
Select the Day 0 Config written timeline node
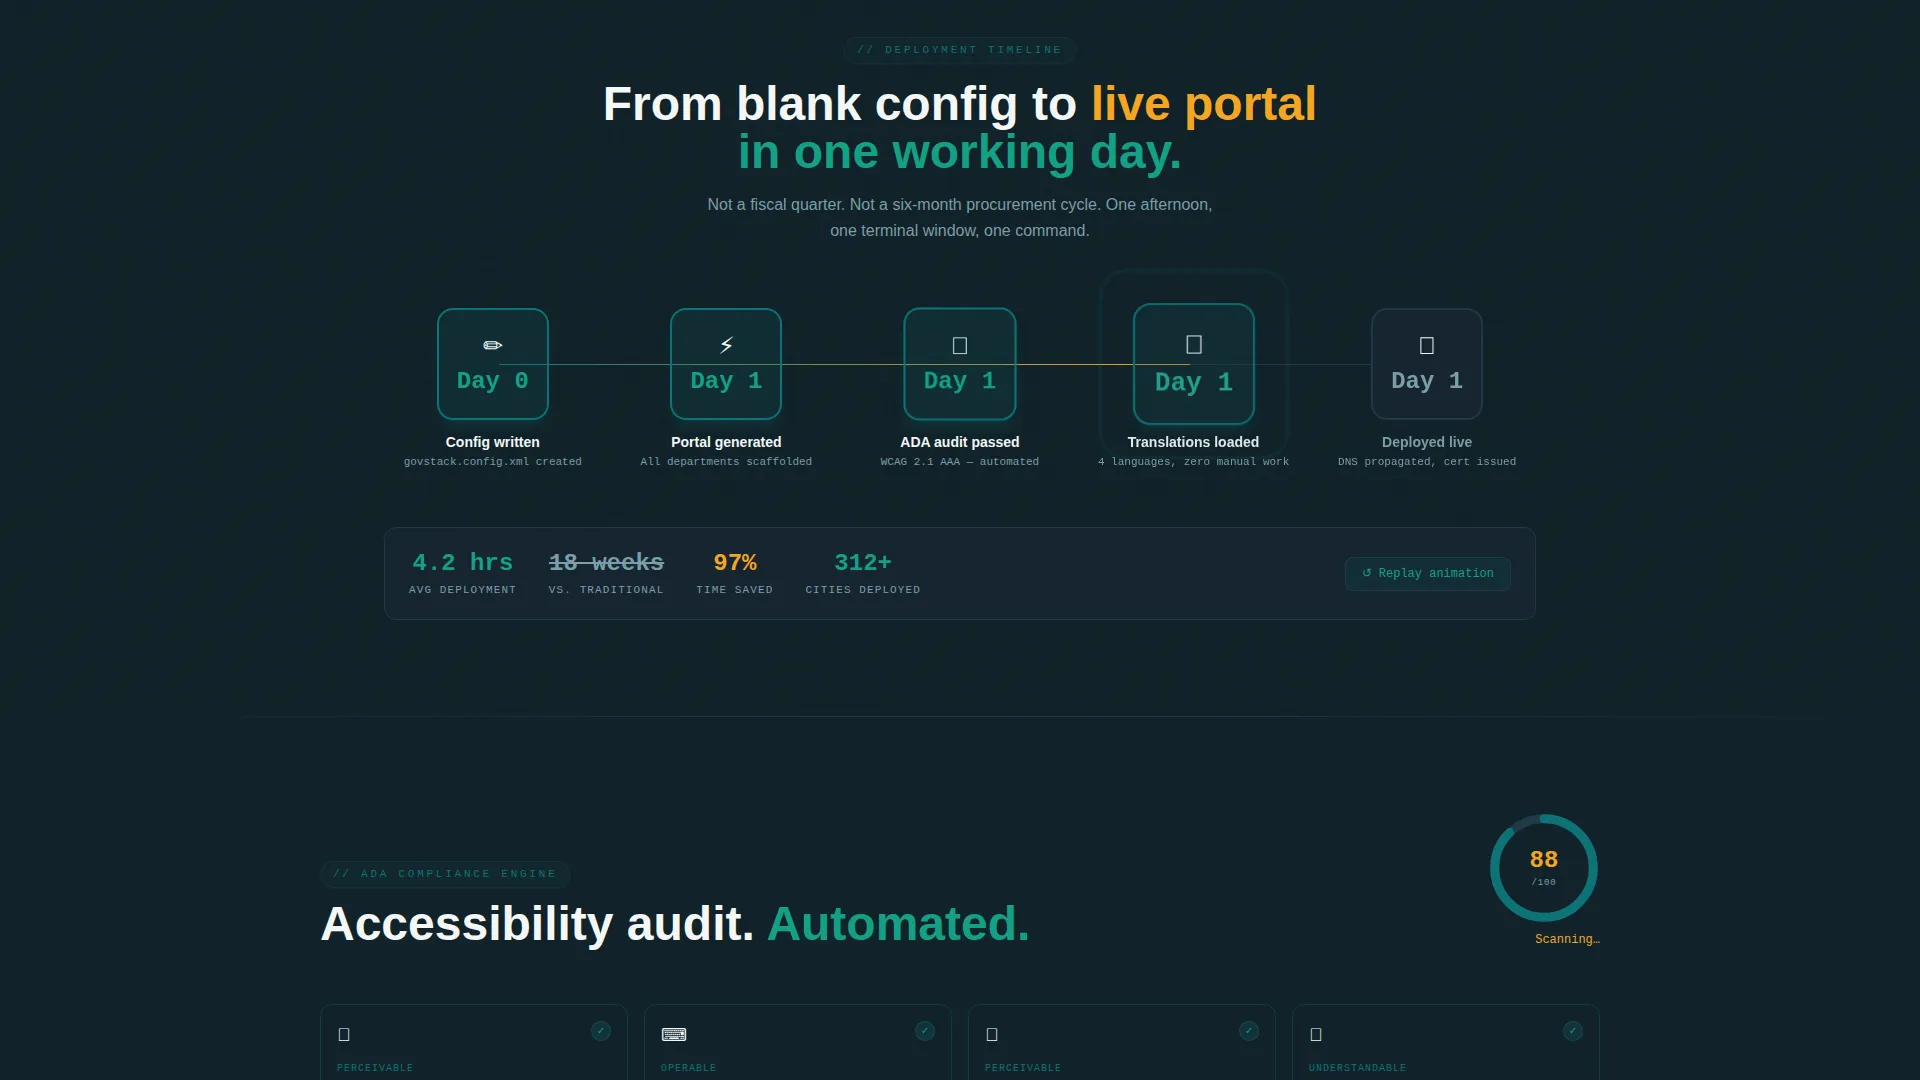coord(493,364)
